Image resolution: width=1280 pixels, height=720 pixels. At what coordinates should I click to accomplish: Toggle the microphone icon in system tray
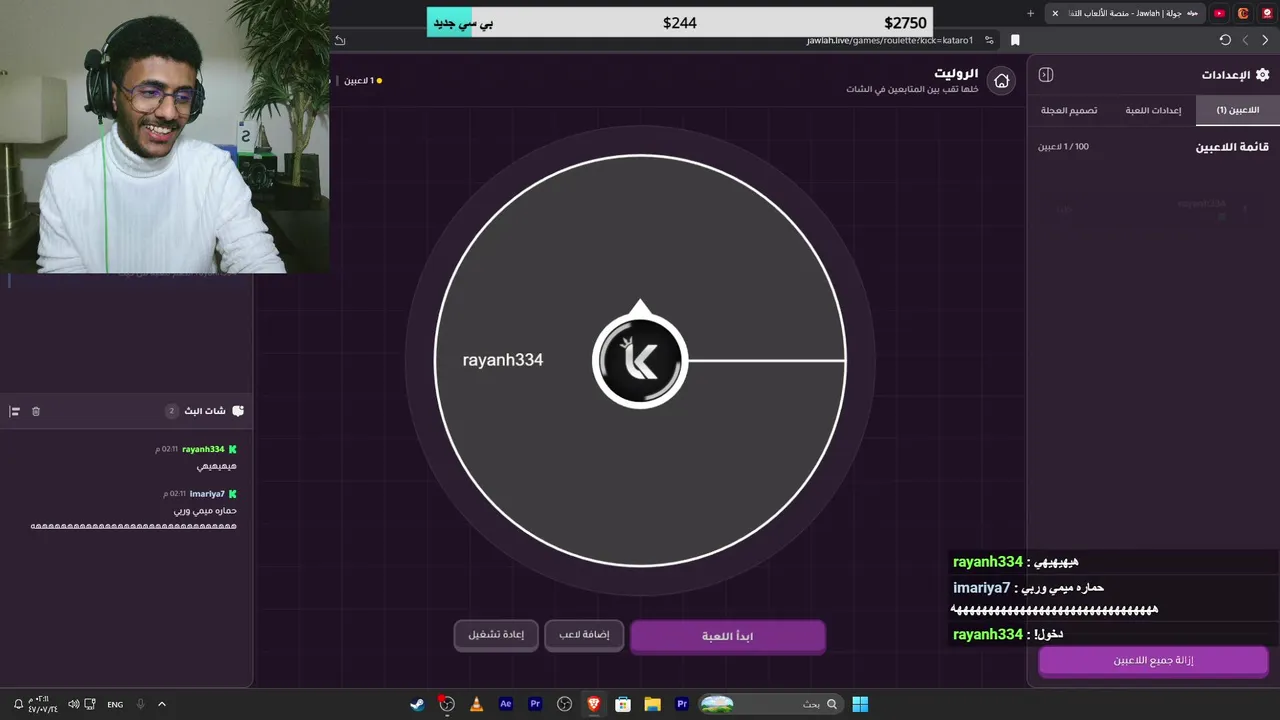(140, 705)
